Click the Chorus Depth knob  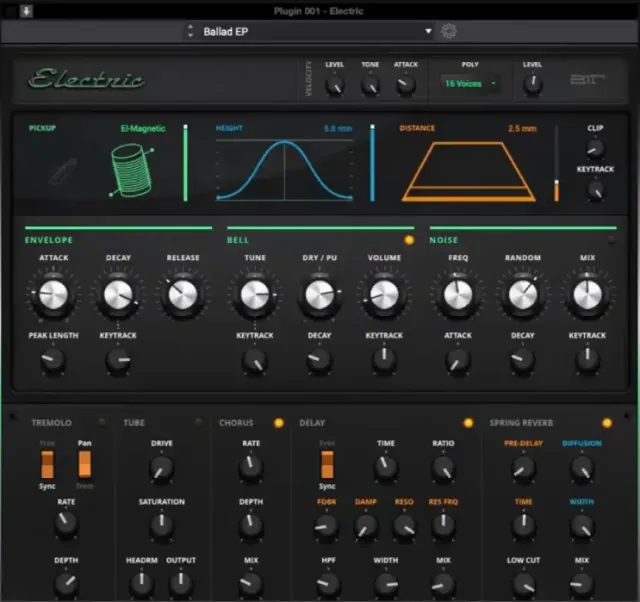pyautogui.click(x=251, y=525)
